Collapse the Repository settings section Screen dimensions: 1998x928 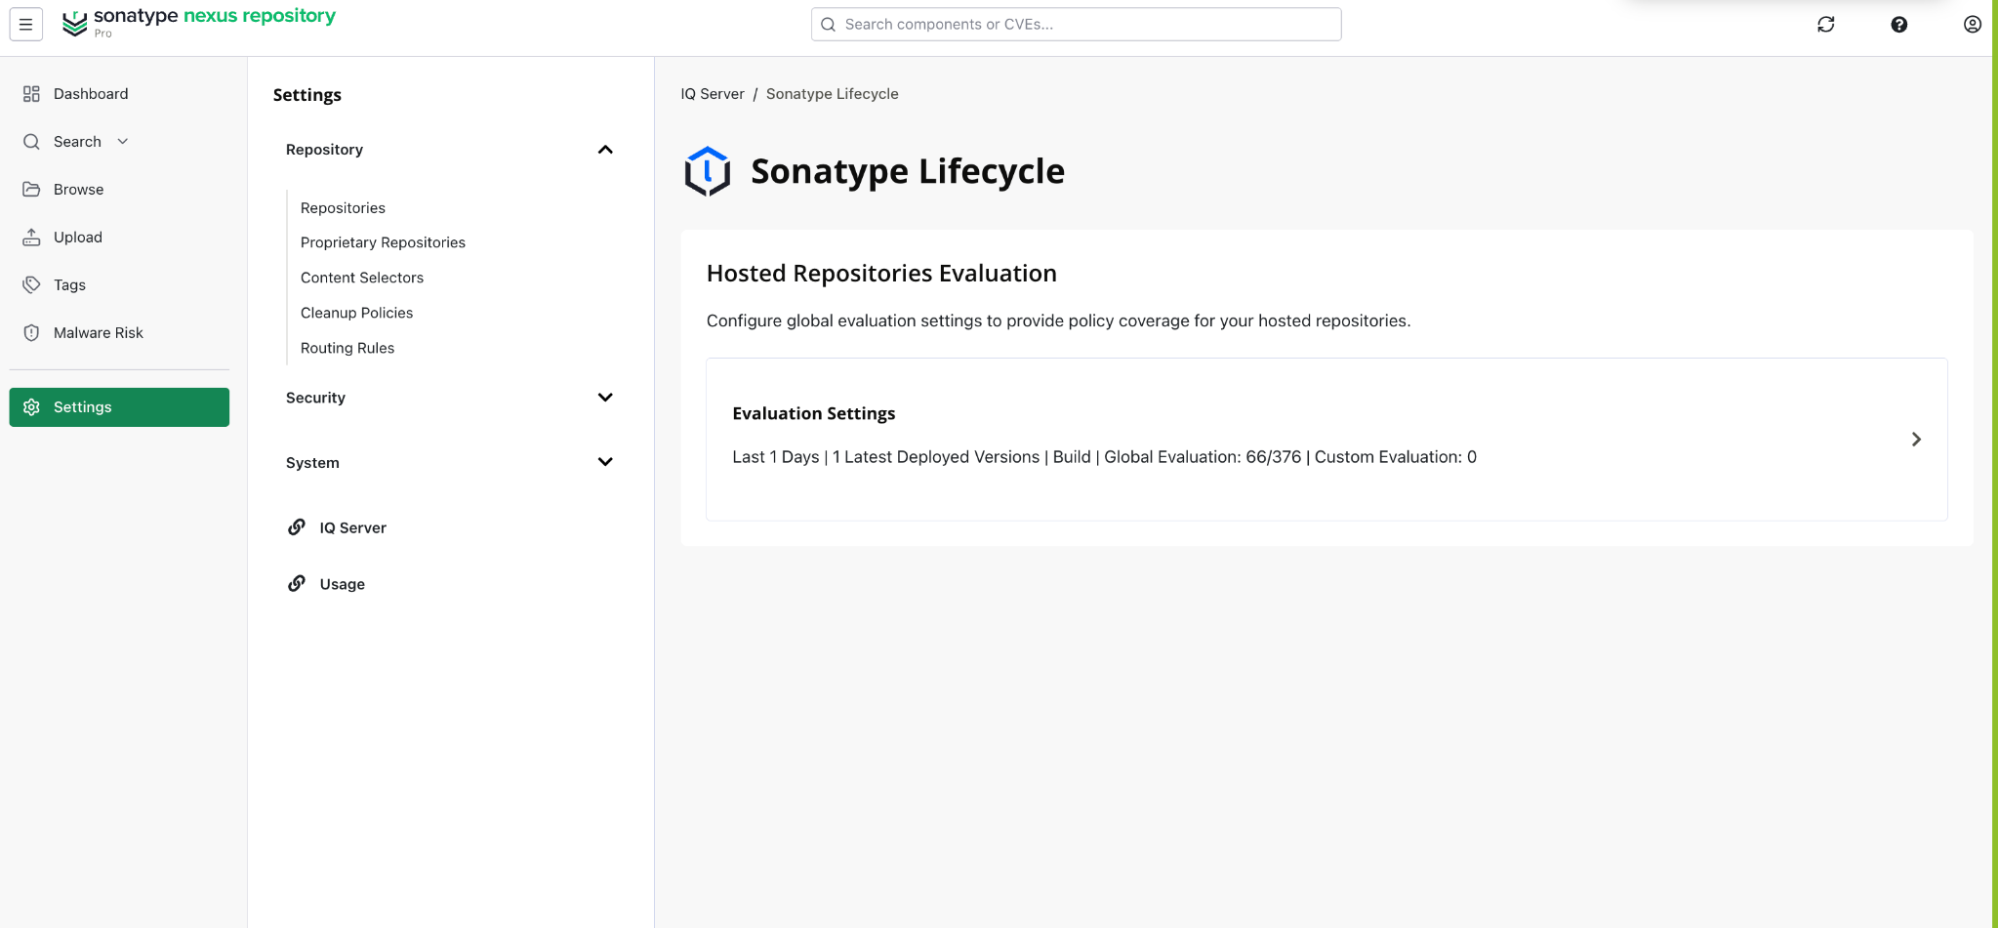605,150
